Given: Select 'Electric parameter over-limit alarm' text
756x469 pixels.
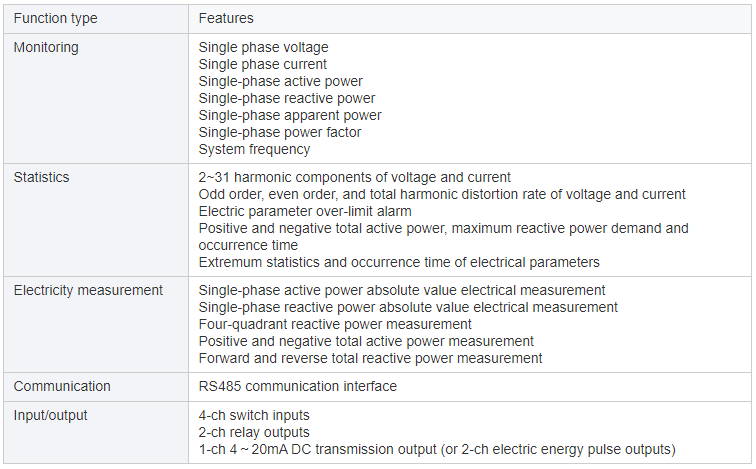Looking at the screenshot, I should pos(305,211).
